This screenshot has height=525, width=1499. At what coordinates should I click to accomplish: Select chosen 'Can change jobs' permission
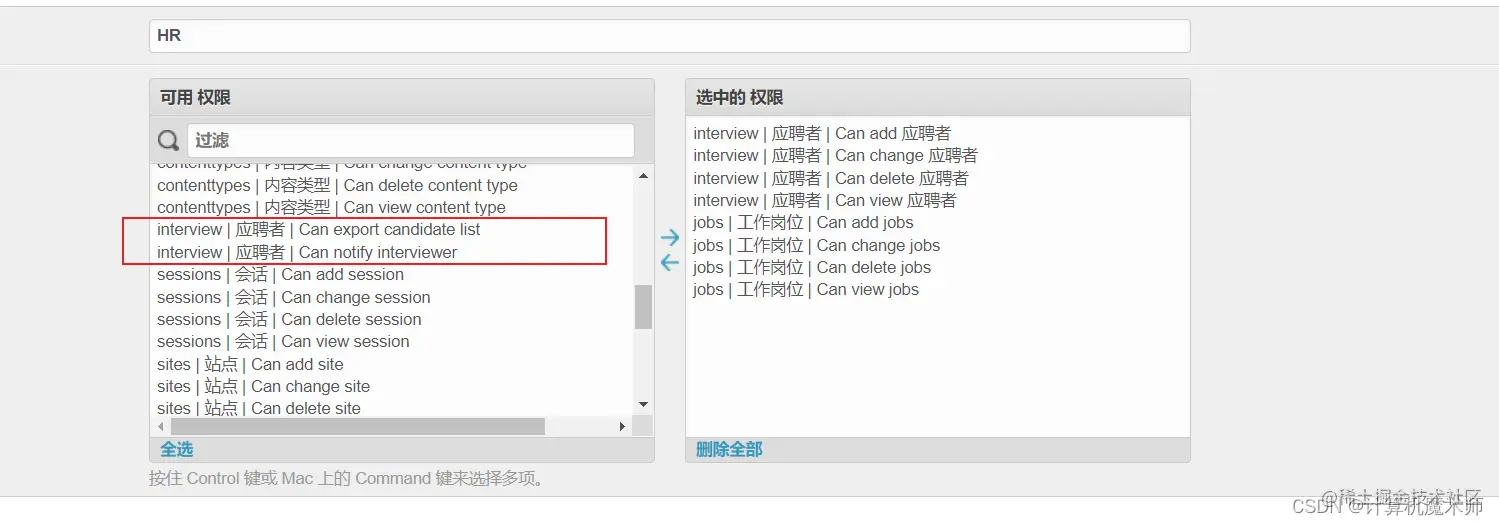(816, 245)
